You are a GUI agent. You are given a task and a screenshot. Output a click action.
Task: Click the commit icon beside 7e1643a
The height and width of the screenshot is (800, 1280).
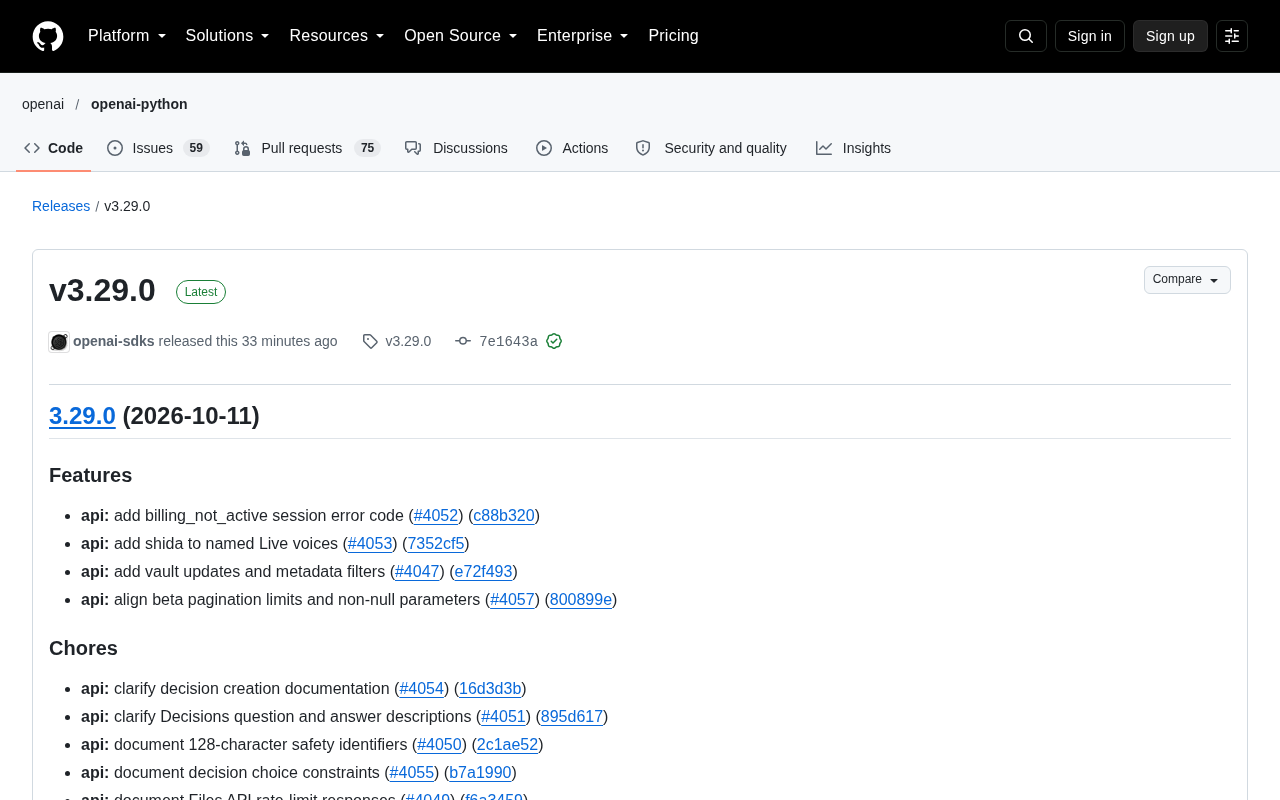463,341
